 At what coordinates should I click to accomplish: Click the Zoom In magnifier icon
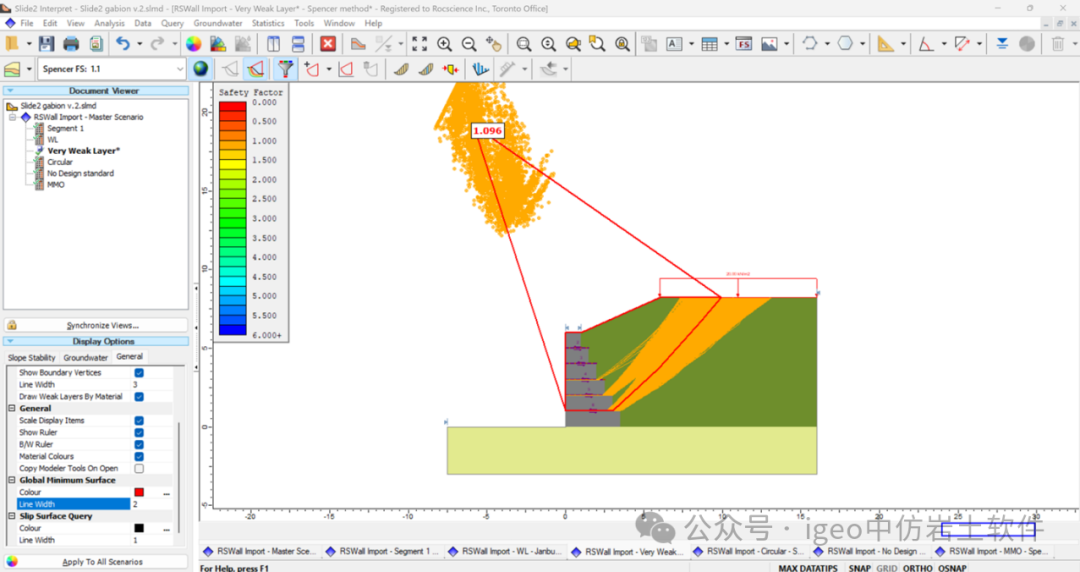(444, 44)
